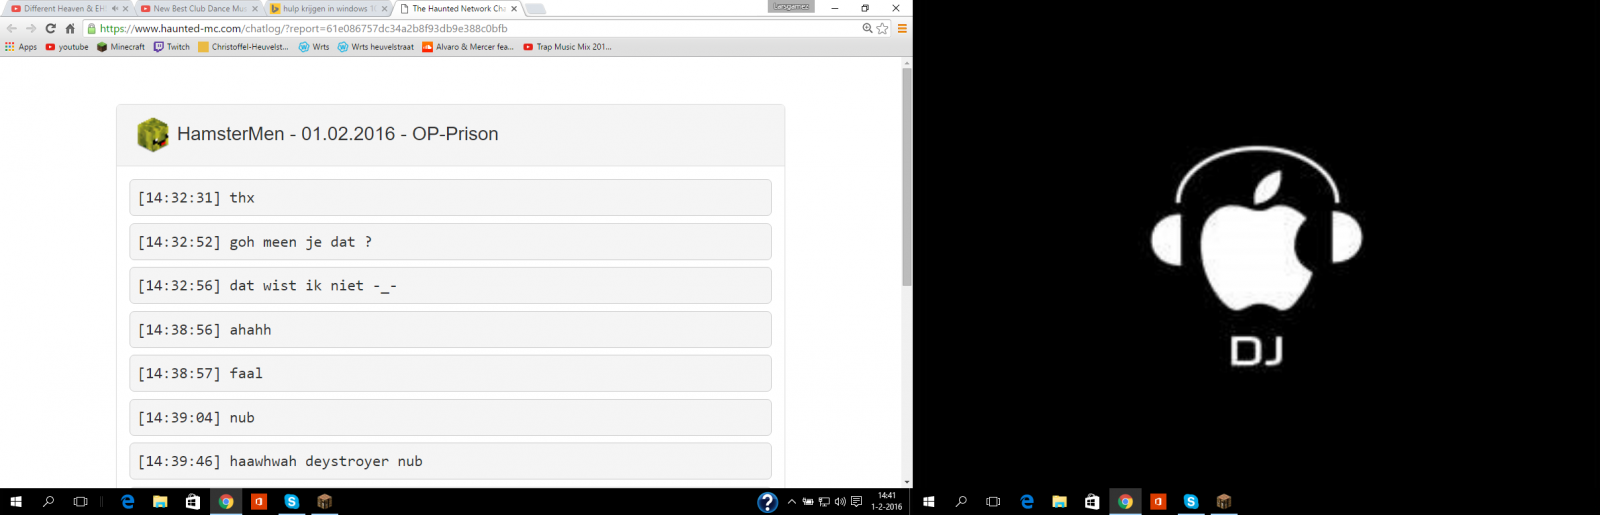1600x515 pixels.
Task: Click the page vertical scrollbar thumb
Action: point(907,177)
